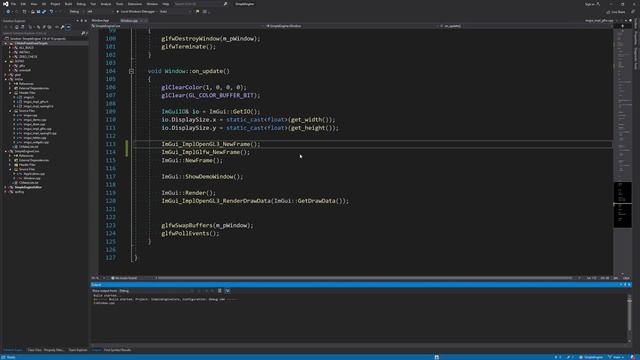Click the notifications bell in status bar
The height and width of the screenshot is (360, 640).
(x=632, y=357)
